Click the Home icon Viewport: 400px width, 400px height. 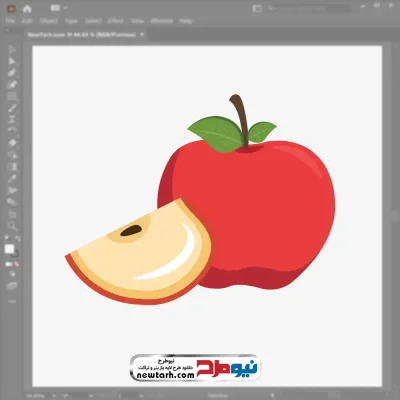click(x=27, y=9)
